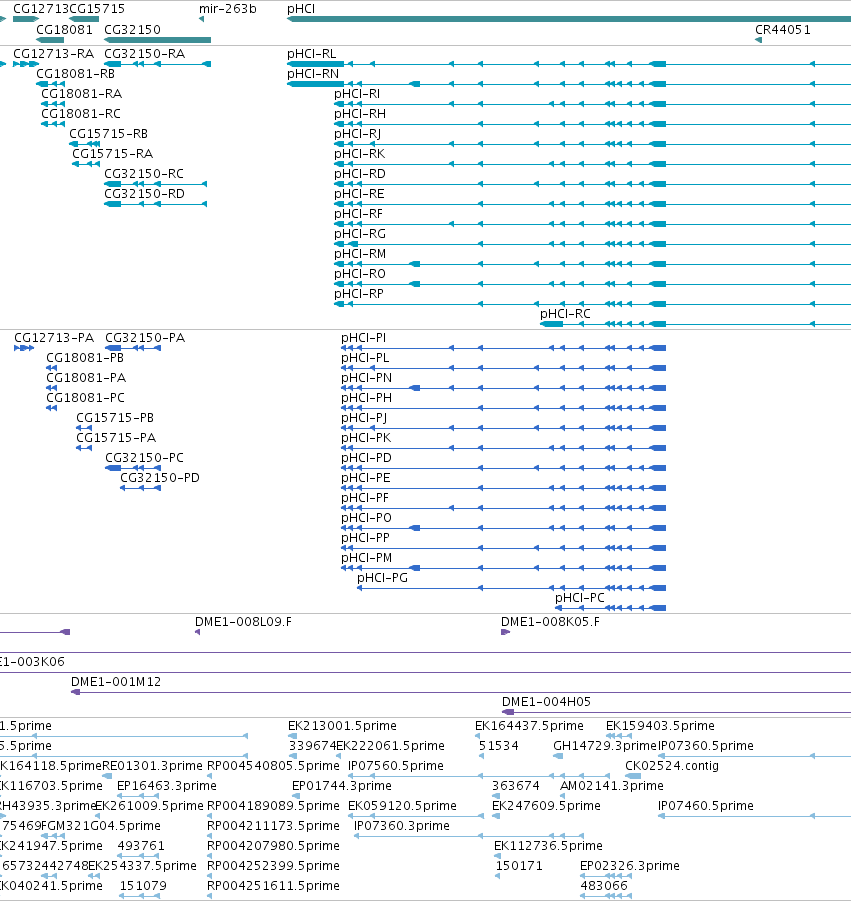
Task: Open transcript CG15715-RA
Action: (x=113, y=154)
